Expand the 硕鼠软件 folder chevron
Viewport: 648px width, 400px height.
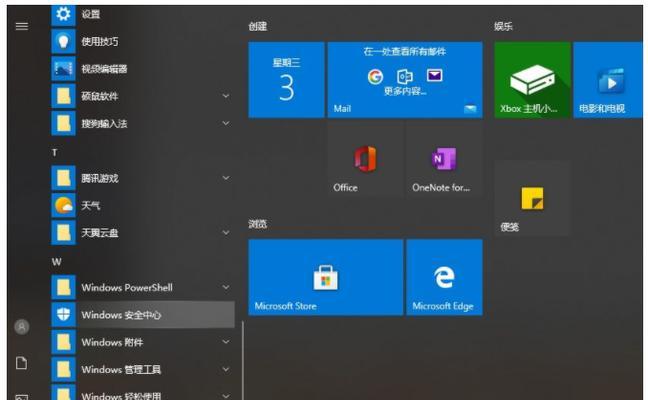tap(226, 96)
